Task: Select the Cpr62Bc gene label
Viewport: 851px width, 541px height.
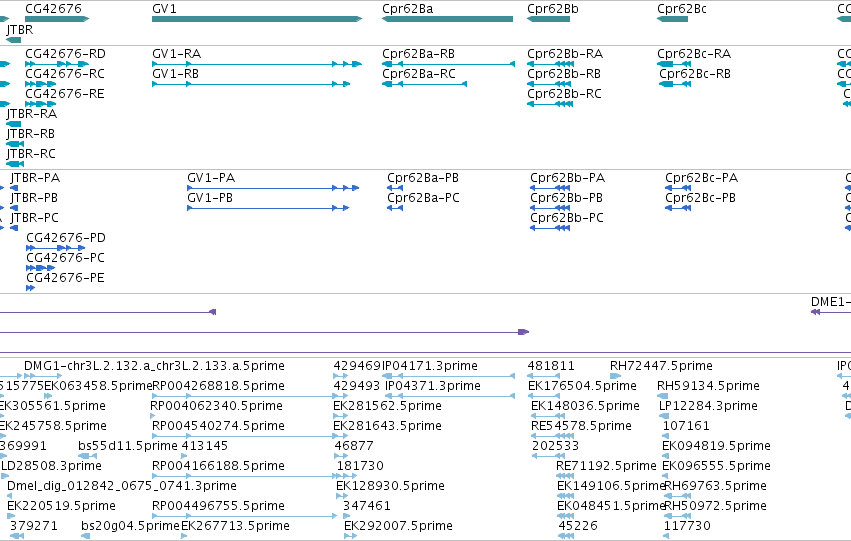Action: [x=682, y=9]
